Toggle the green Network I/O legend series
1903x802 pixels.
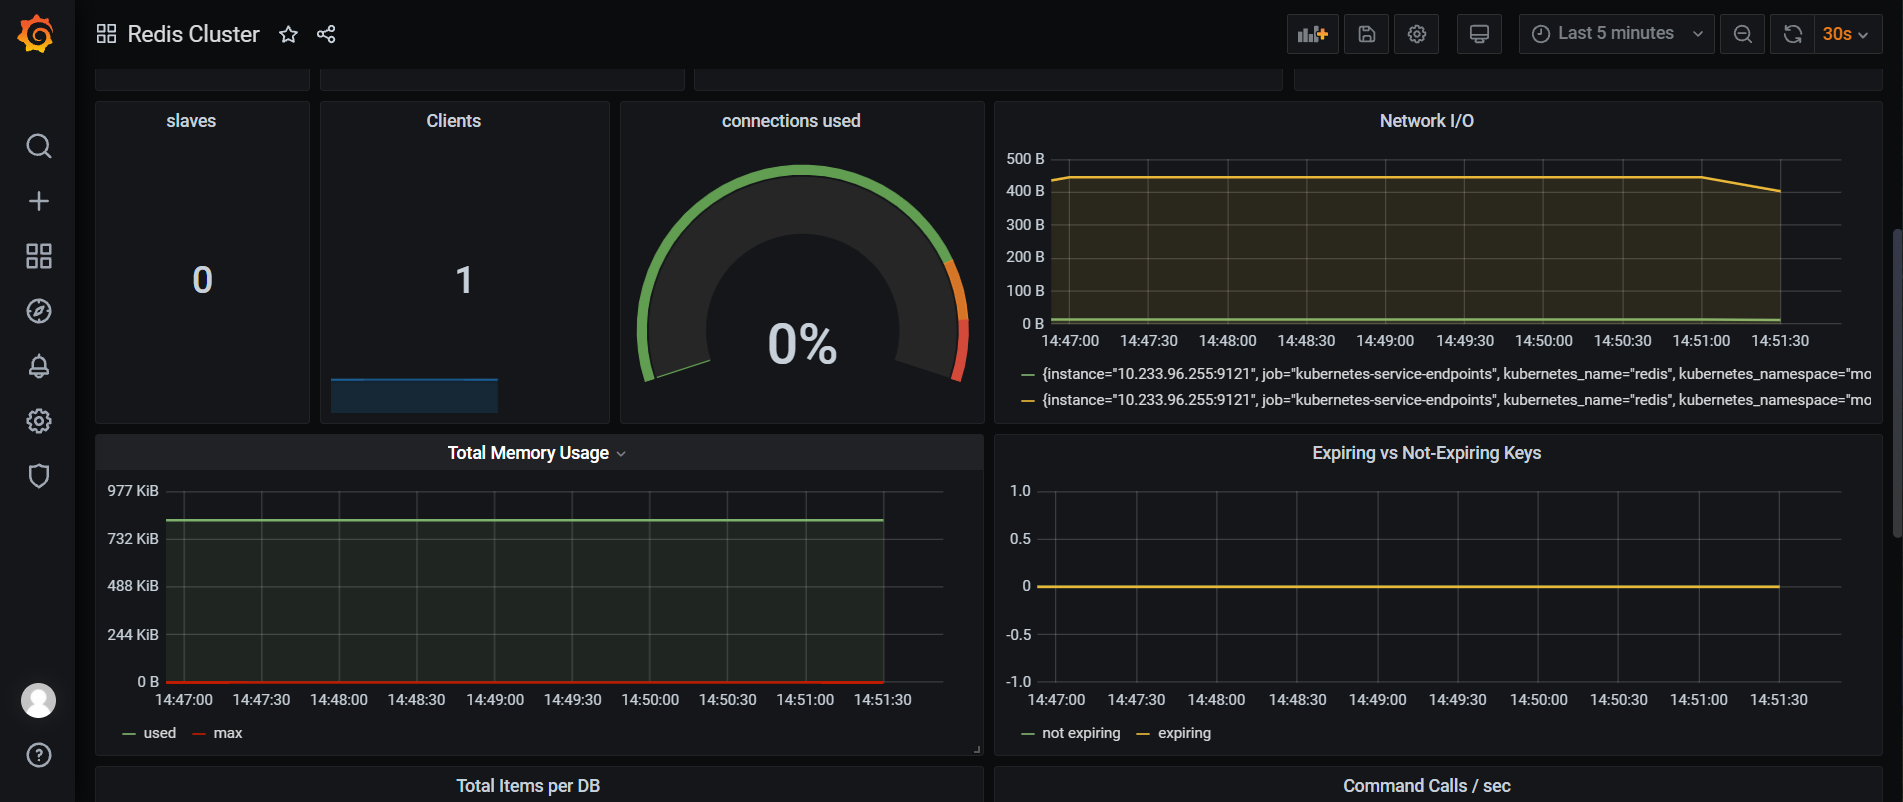1456,374
